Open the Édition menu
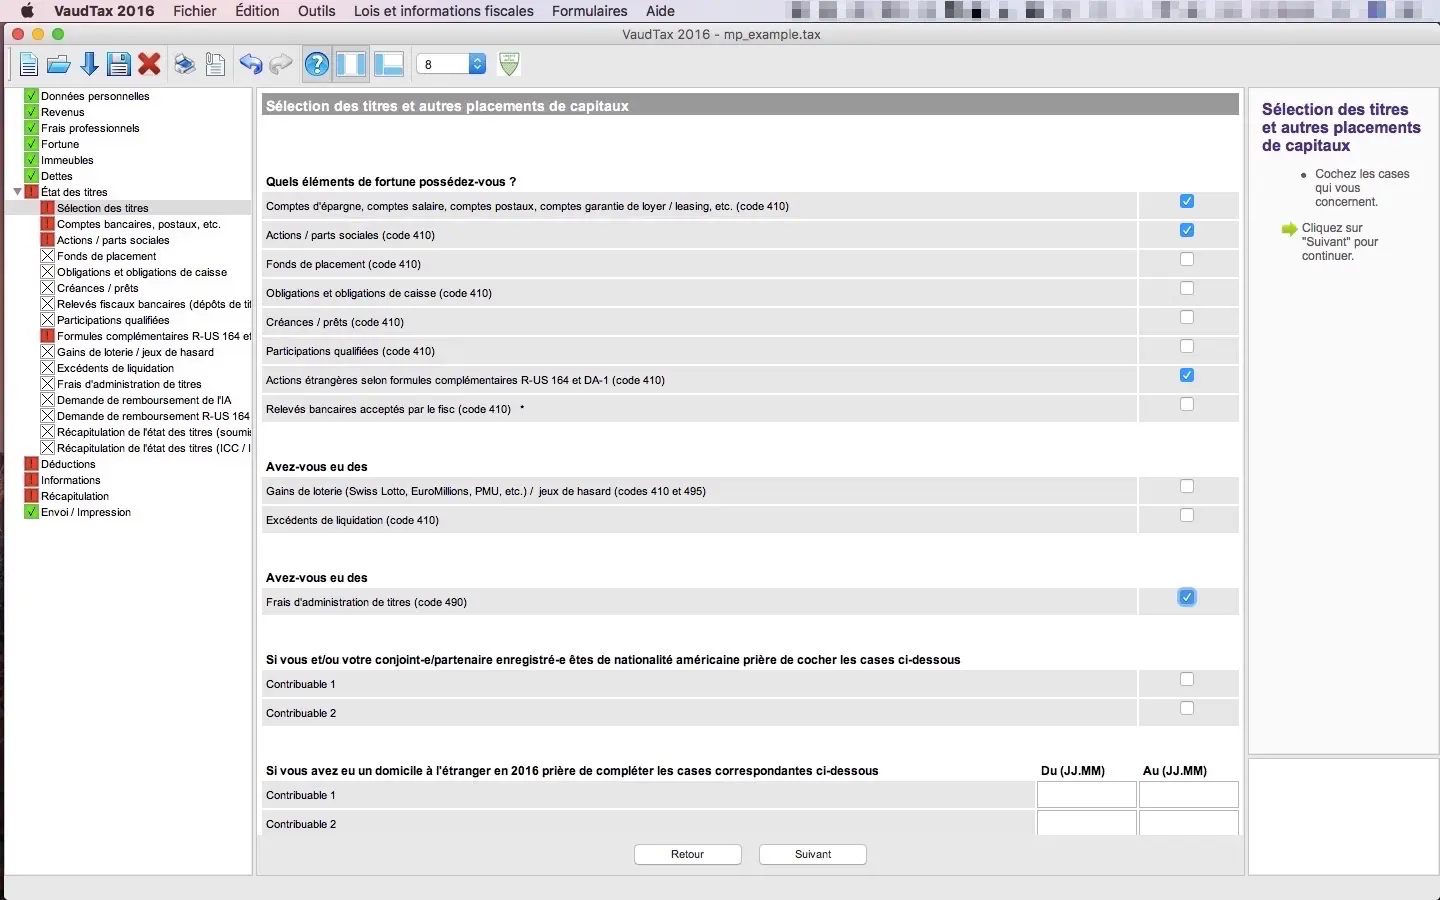Image resolution: width=1440 pixels, height=900 pixels. click(x=257, y=11)
